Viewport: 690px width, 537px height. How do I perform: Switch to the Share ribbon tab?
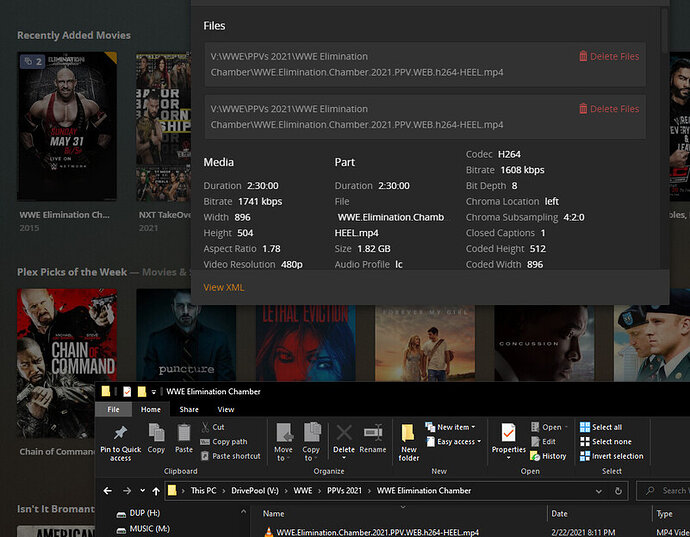(x=189, y=409)
